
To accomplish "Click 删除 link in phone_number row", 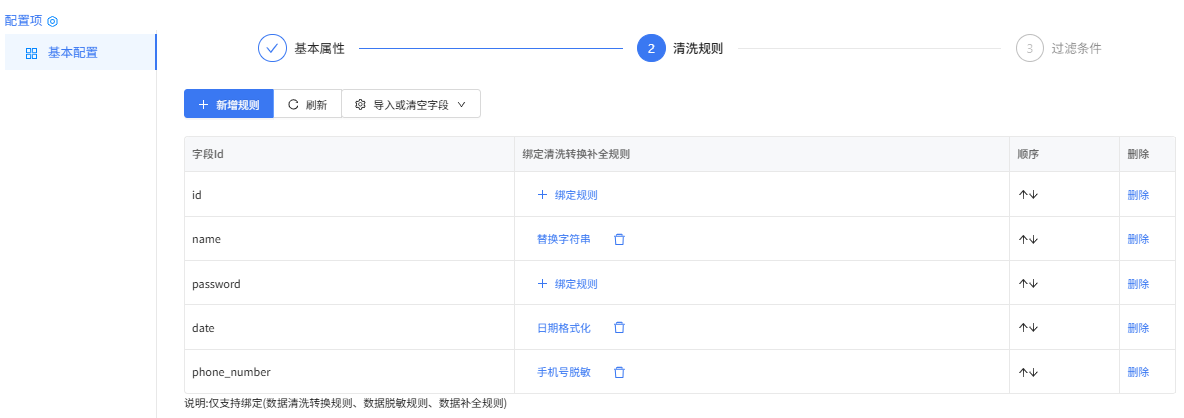I will [x=1138, y=372].
